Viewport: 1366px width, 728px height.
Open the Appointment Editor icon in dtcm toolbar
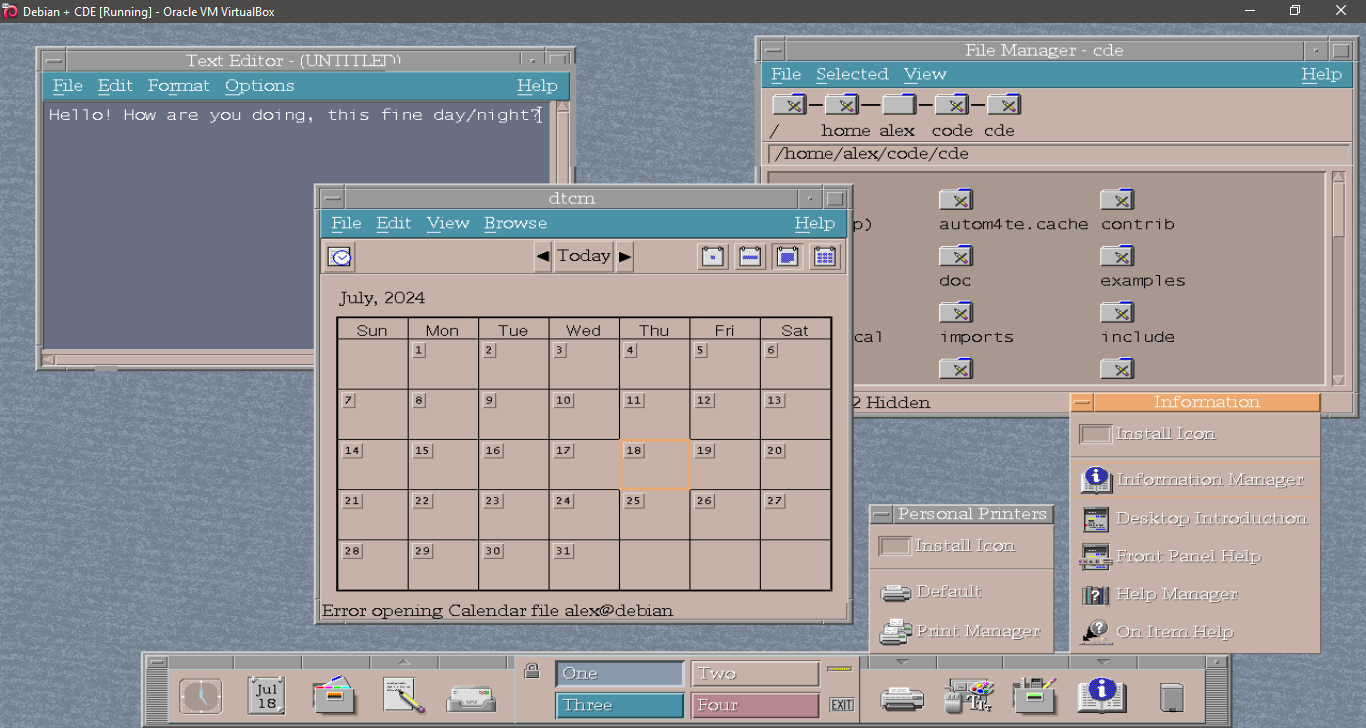coord(340,257)
